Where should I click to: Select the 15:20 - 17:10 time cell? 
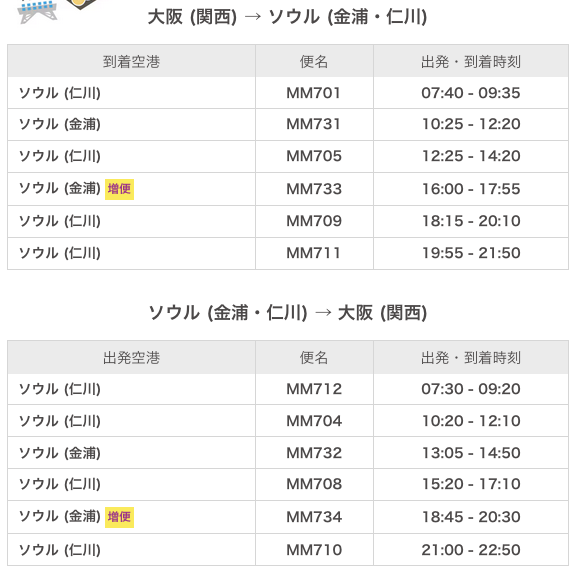click(470, 484)
